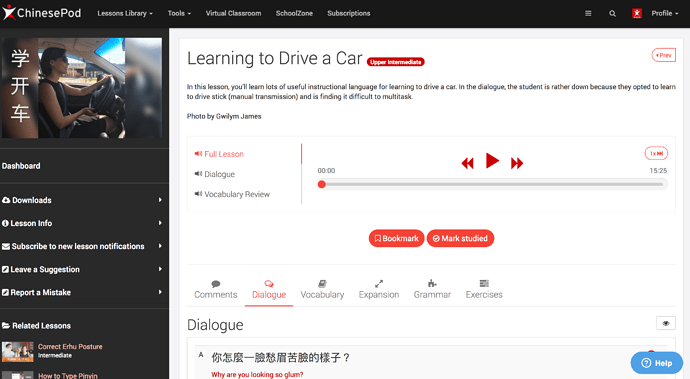Play the lesson audio

point(492,161)
